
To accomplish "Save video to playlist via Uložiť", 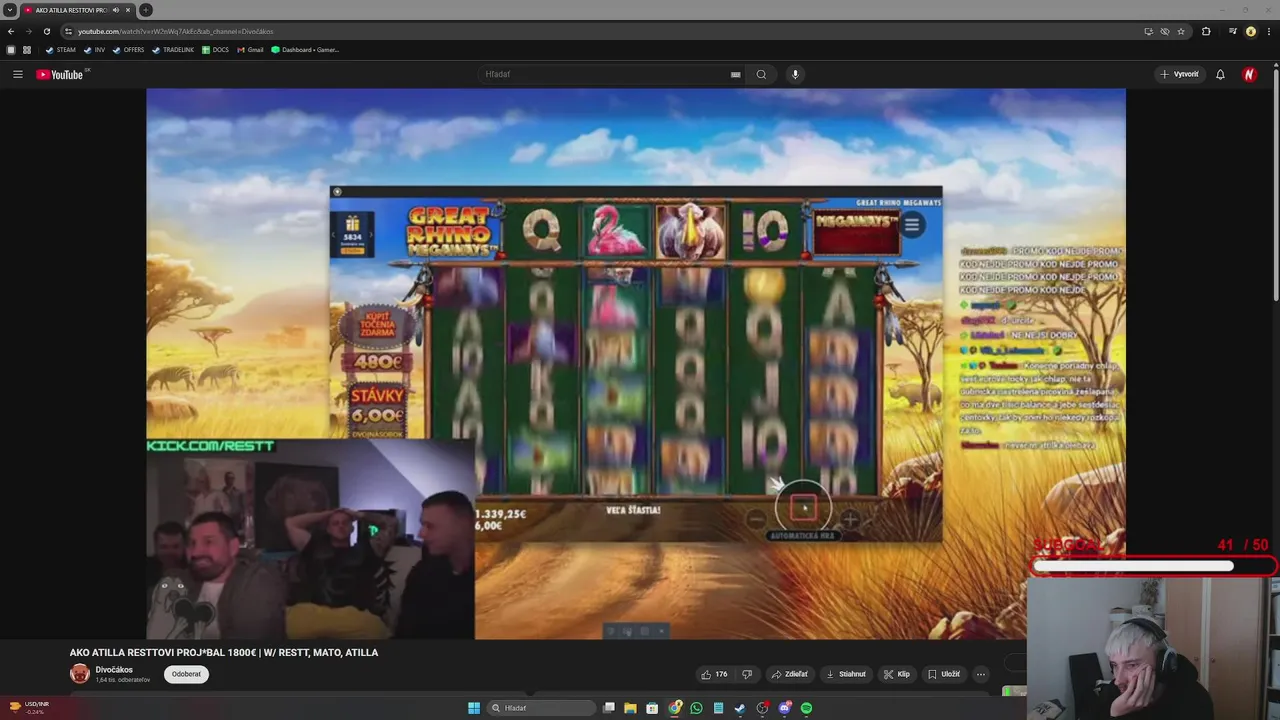I will point(943,674).
